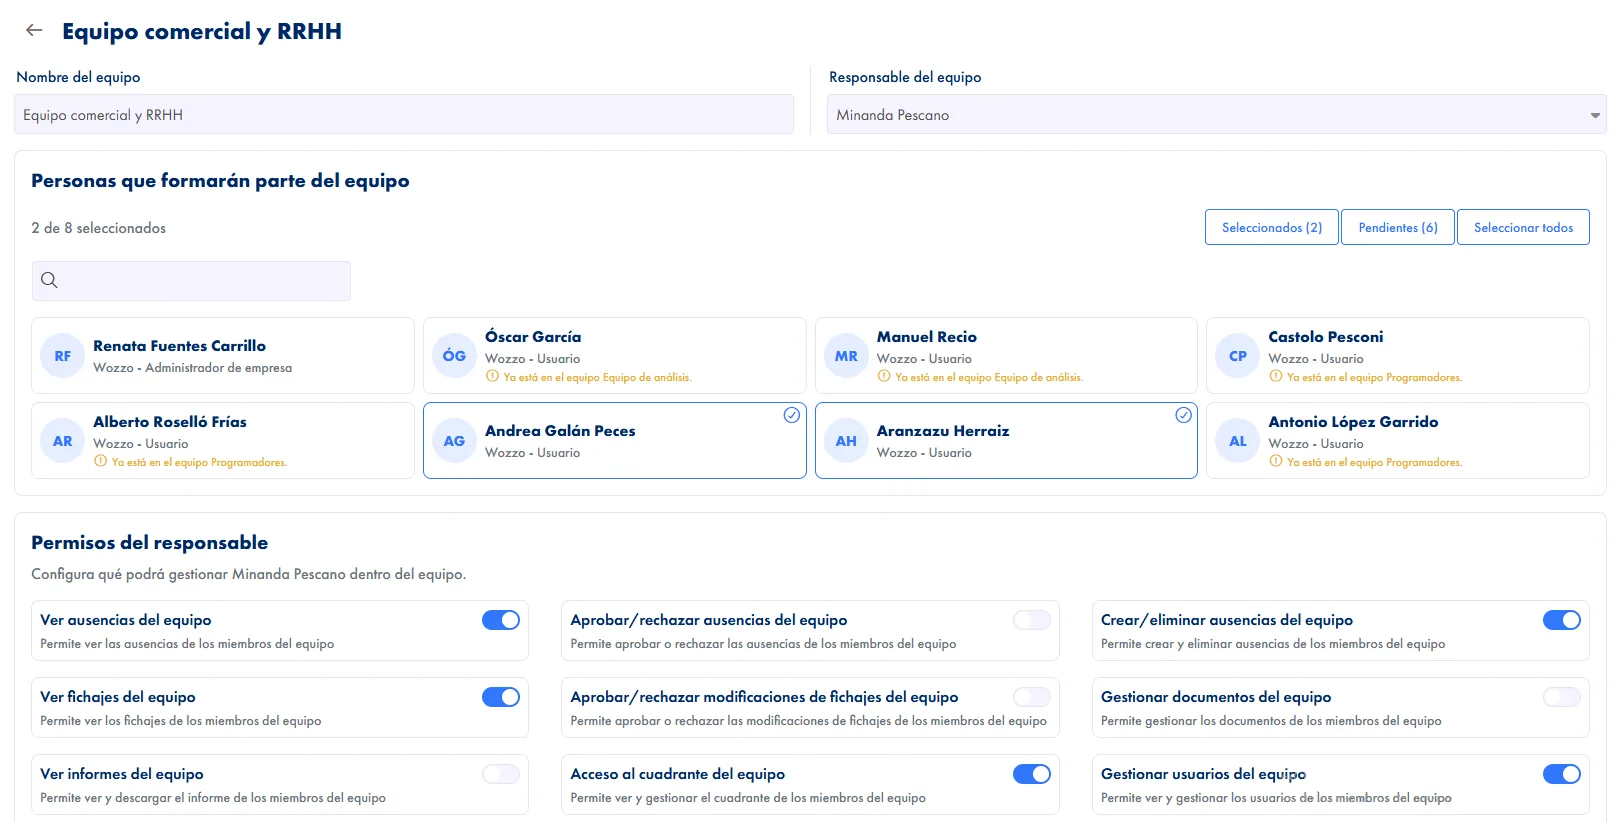The image size is (1623, 822).
Task: Enable Aprobar/rechazar modificaciones de fichajes toggle
Action: (1031, 697)
